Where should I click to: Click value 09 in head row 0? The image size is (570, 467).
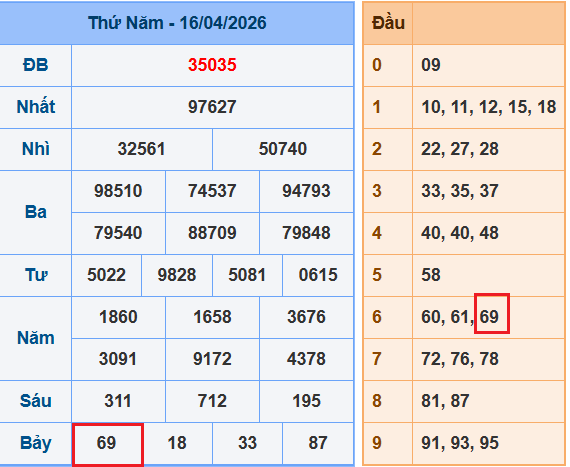pos(431,65)
